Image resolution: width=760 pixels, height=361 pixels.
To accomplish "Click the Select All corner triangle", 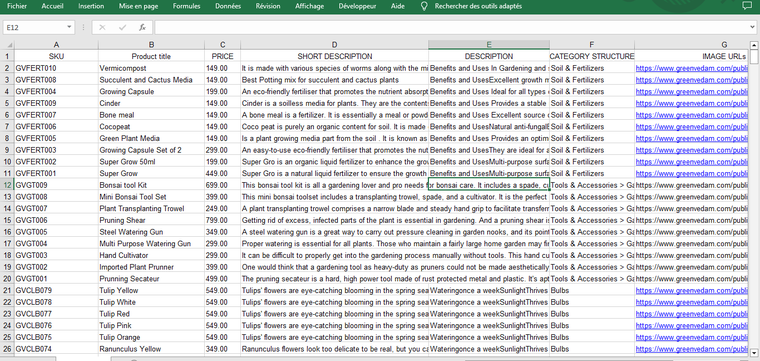I will pos(7,45).
